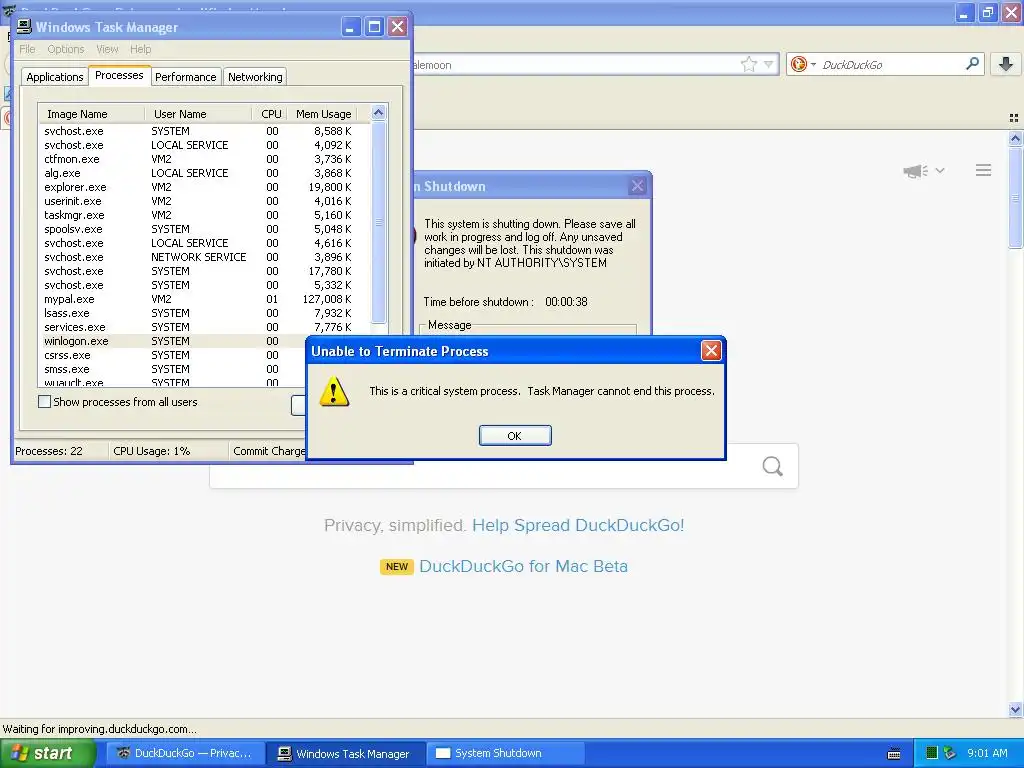
Task: Sort by Image Name column header
Action: point(91,114)
